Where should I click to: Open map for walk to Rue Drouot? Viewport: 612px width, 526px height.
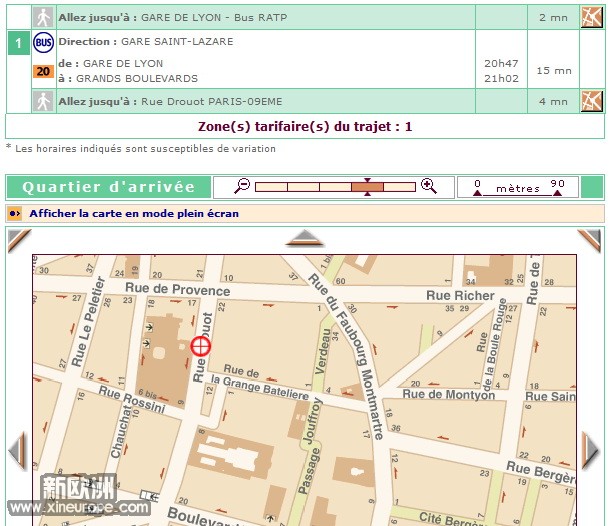pyautogui.click(x=592, y=101)
